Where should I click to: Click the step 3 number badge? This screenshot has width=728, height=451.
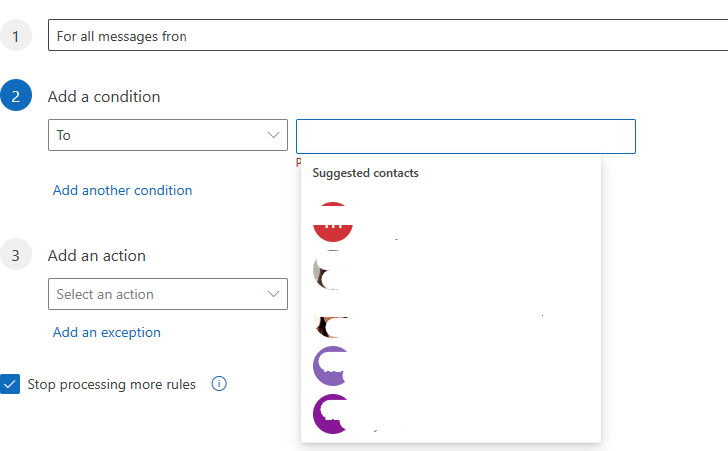click(16, 256)
